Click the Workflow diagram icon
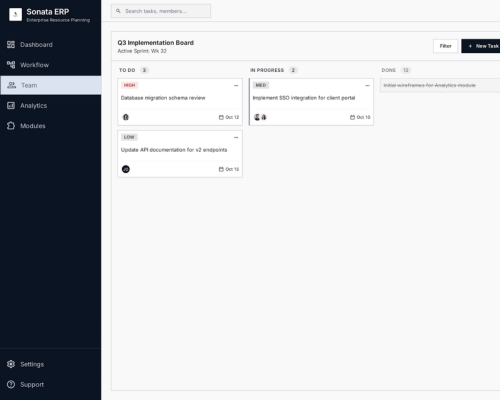This screenshot has width=500, height=400. 11,65
